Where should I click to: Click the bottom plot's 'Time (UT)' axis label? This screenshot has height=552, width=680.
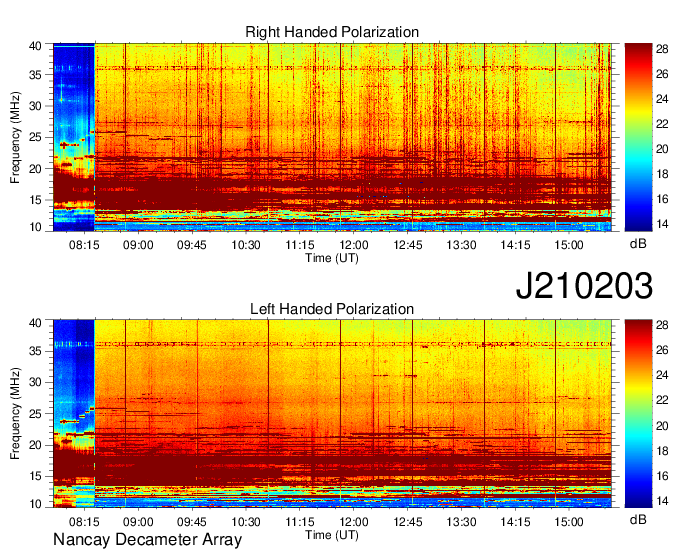pos(332,535)
